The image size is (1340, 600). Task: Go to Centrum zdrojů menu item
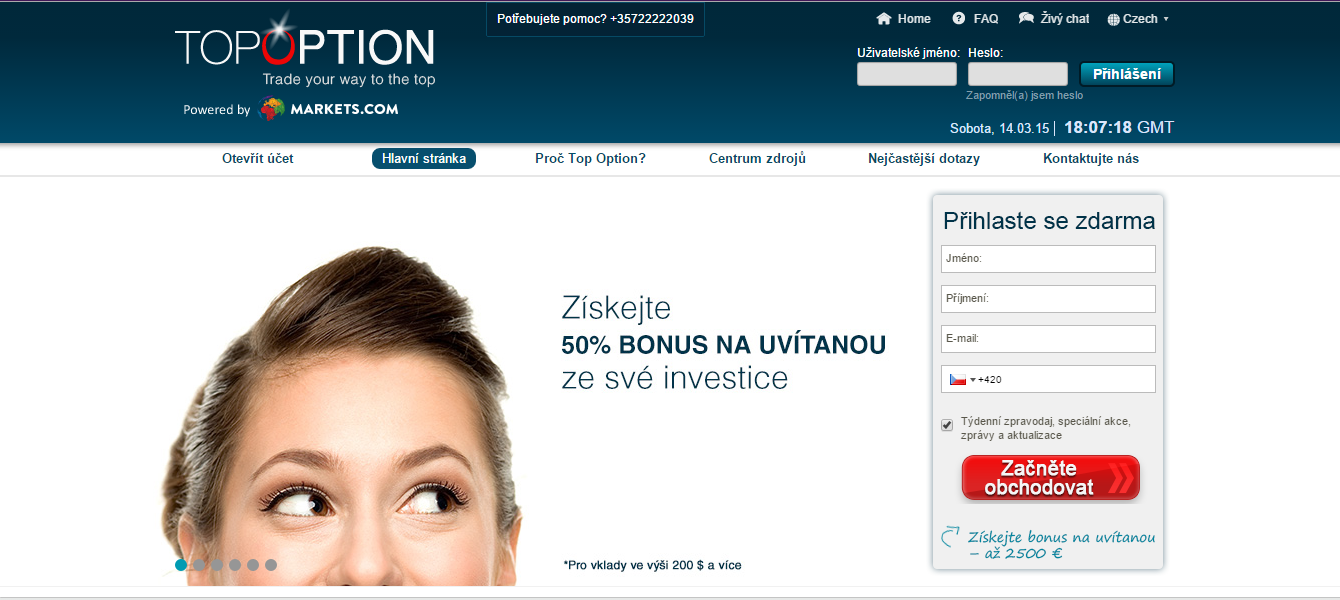pyautogui.click(x=757, y=158)
